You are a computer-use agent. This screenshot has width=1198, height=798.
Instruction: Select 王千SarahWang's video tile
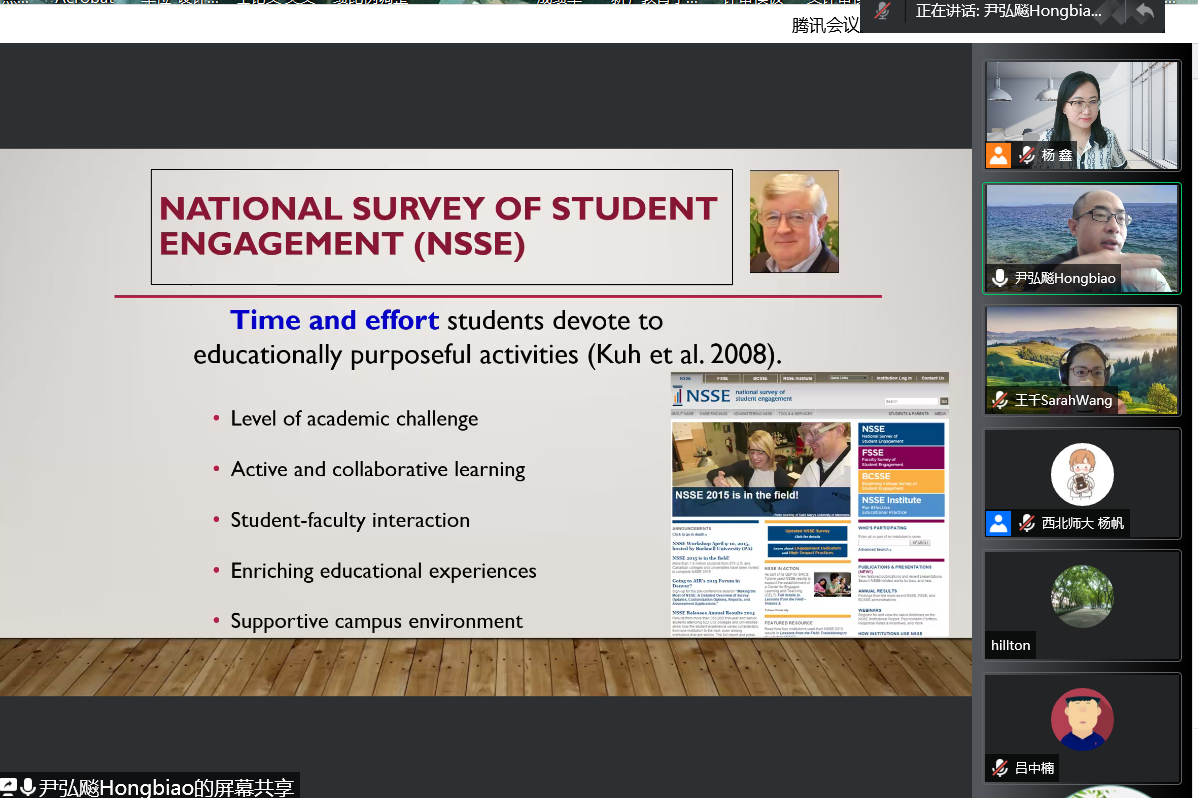(x=1082, y=355)
